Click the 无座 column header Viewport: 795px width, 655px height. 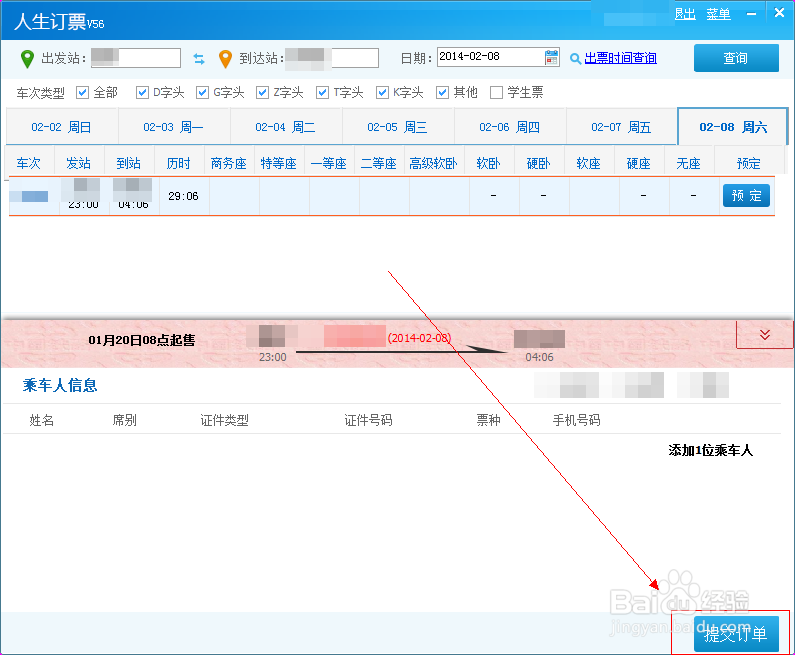689,163
